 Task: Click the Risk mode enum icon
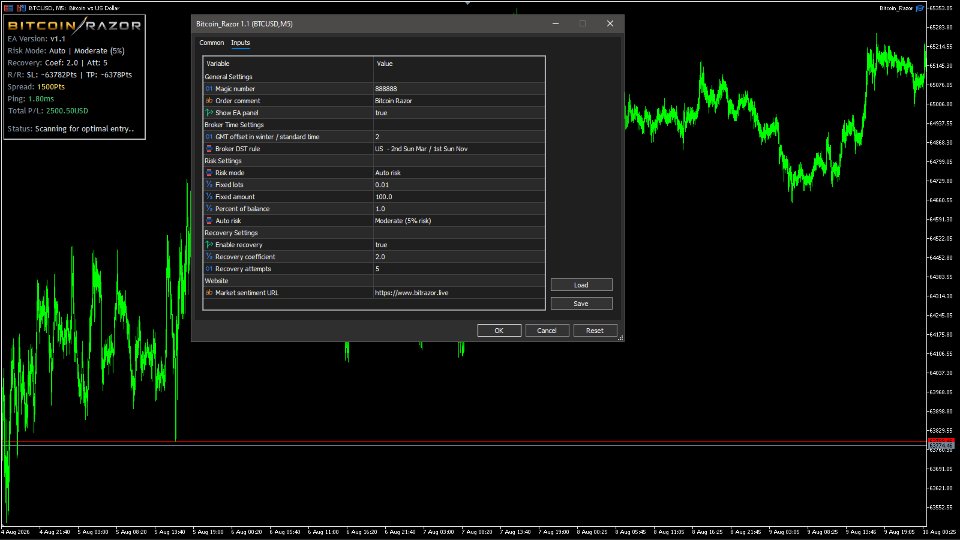pos(209,173)
